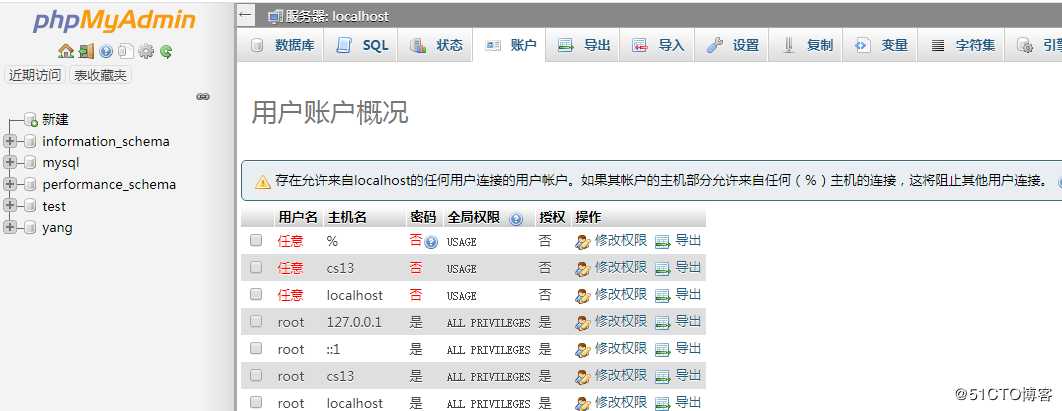This screenshot has width=1062, height=411.
Task: Expand the test database node
Action: (x=9, y=207)
